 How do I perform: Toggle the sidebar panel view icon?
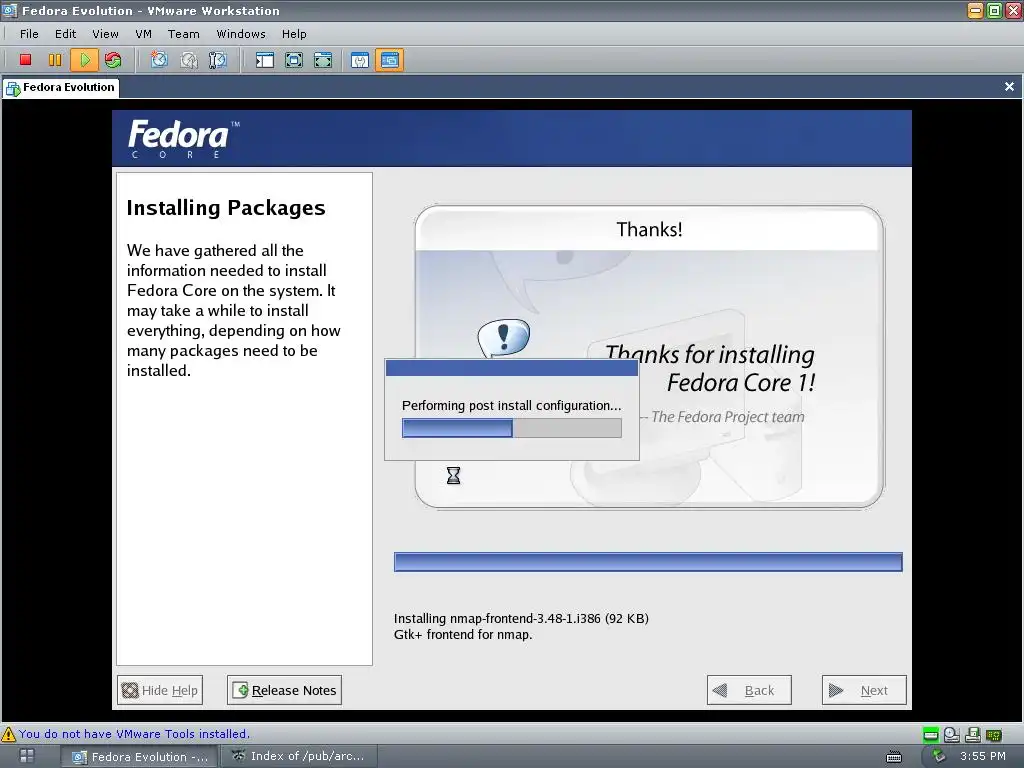coord(264,60)
